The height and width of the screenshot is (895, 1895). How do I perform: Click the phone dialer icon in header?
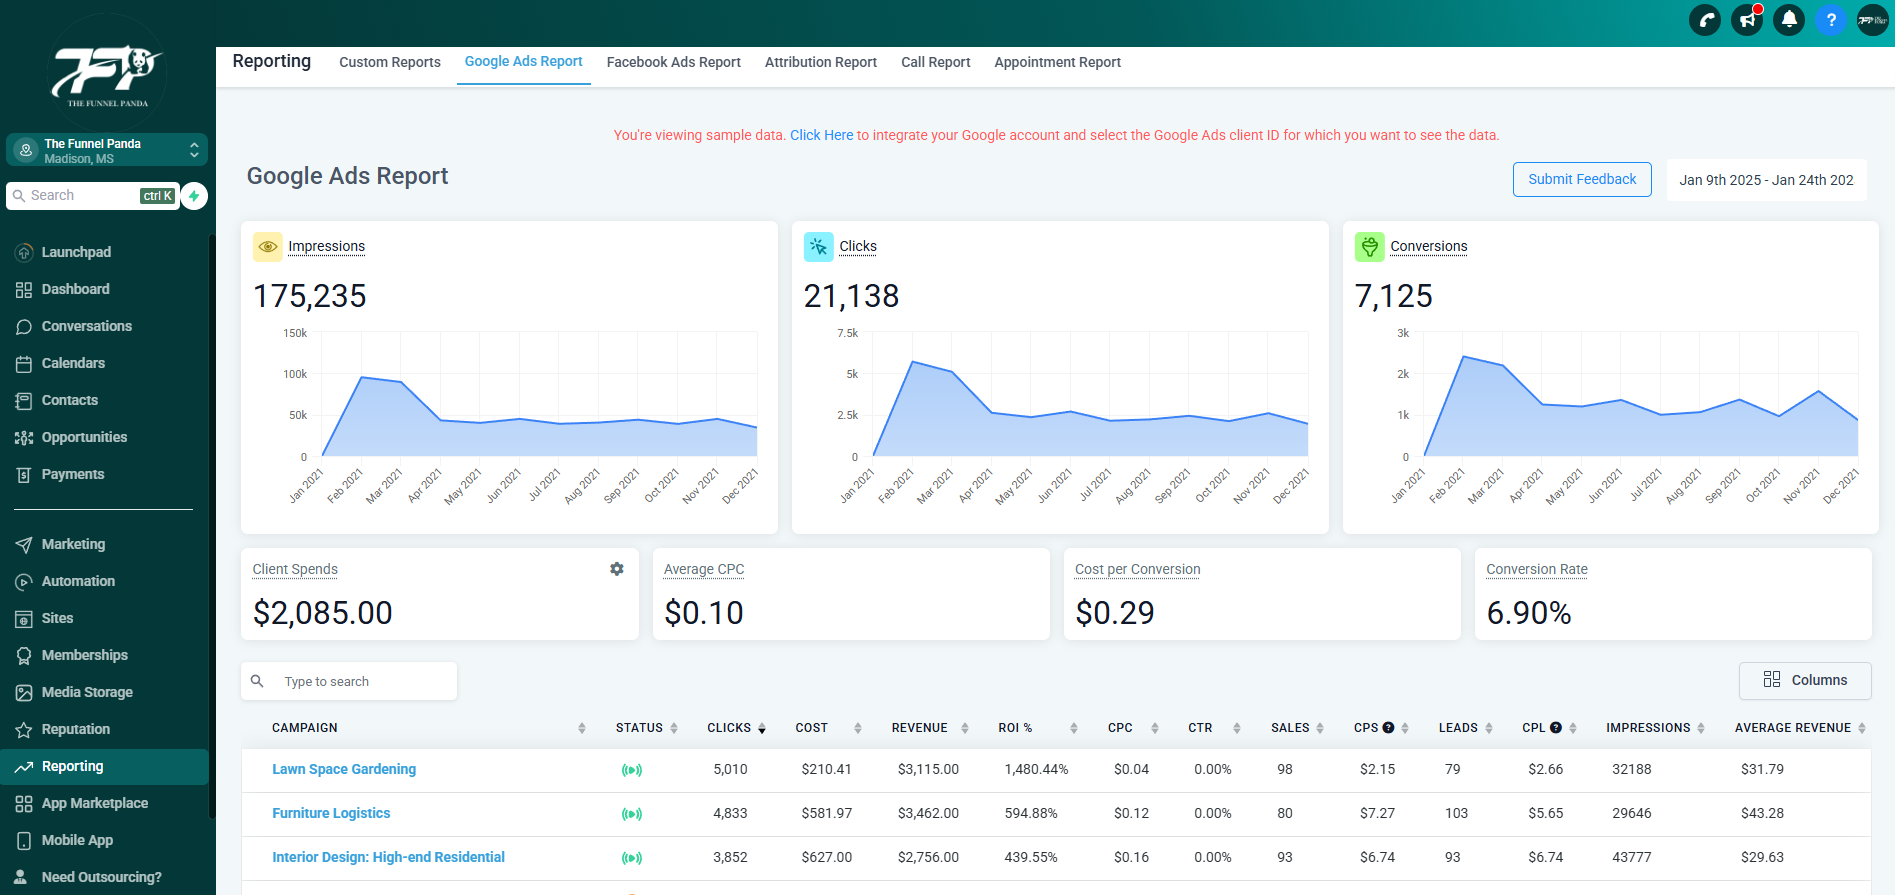pyautogui.click(x=1705, y=20)
